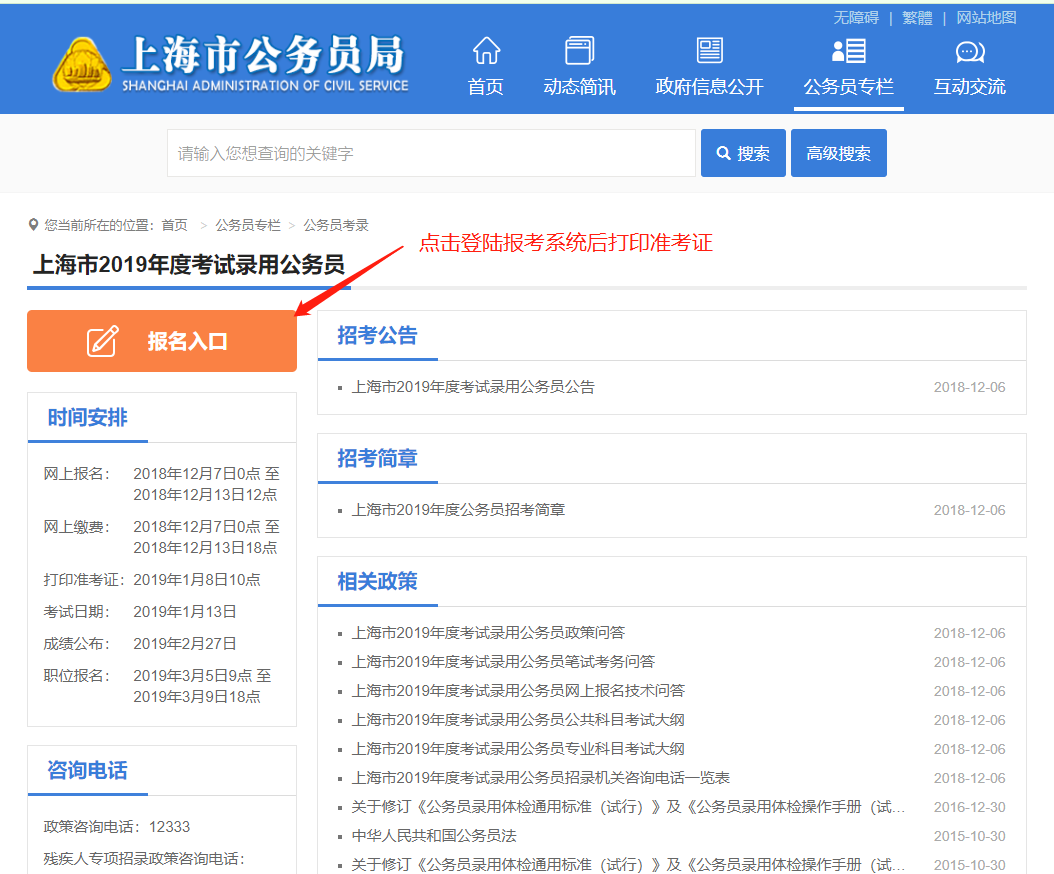The height and width of the screenshot is (874, 1054).
Task: Switch to 繁體 traditional Chinese
Action: tap(917, 17)
